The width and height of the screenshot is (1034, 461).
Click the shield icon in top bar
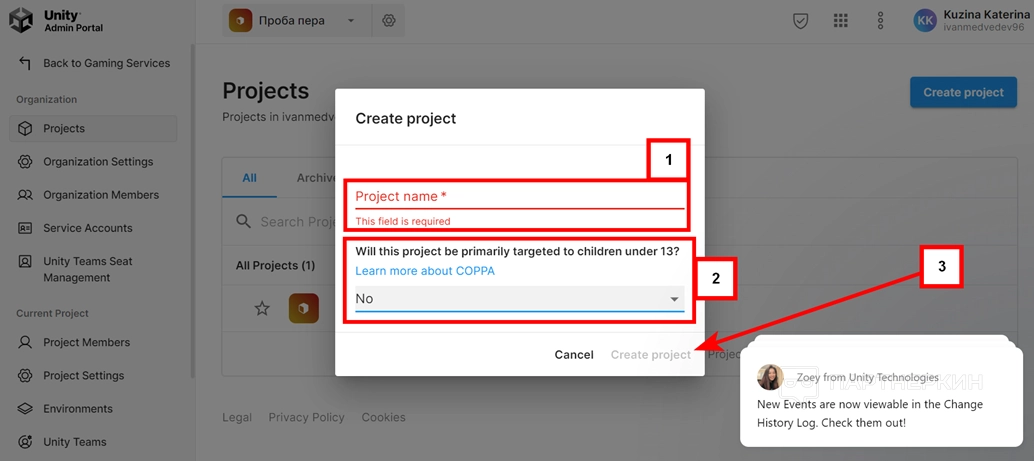tap(800, 21)
